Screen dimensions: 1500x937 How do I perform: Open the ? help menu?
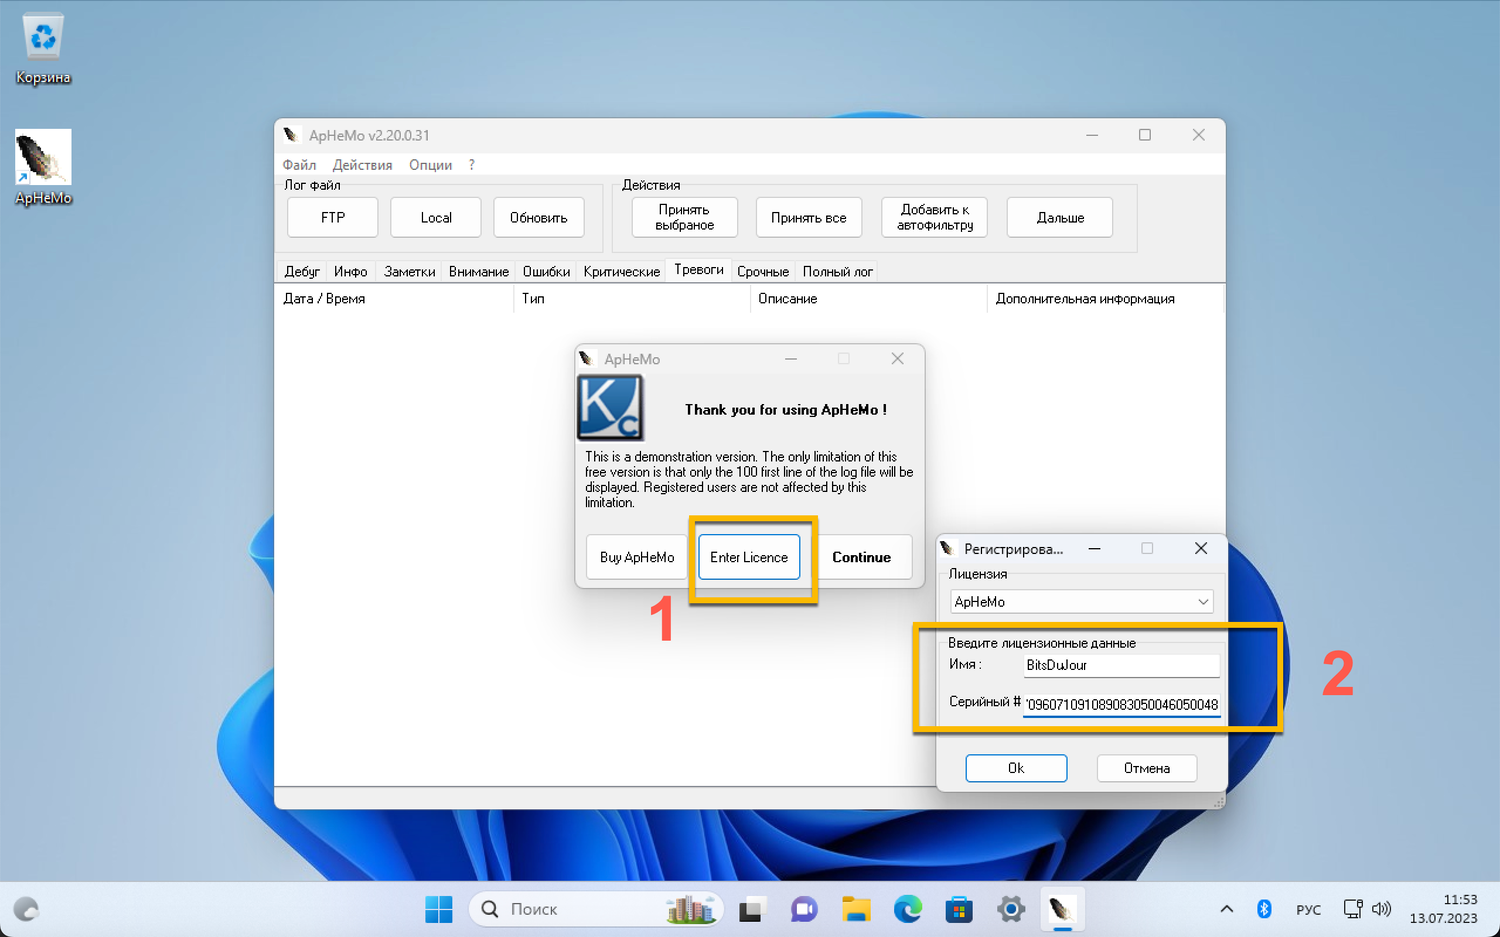click(472, 165)
